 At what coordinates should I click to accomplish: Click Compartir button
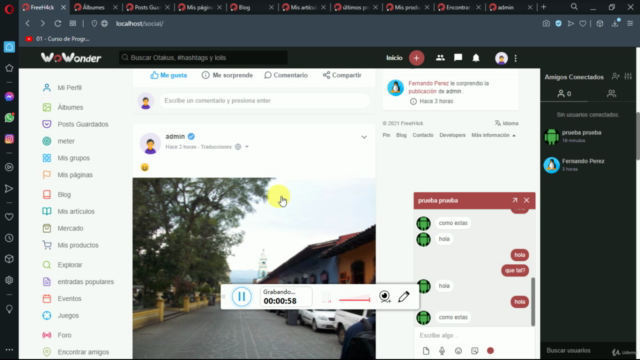tap(342, 75)
